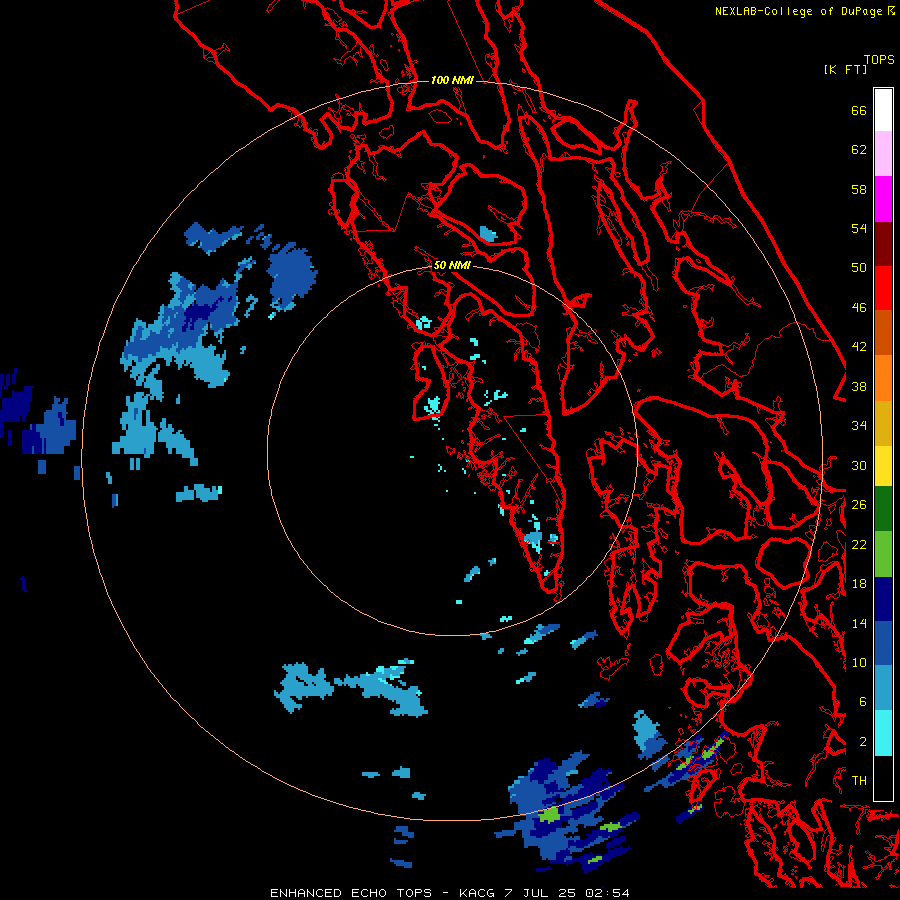
Task: Click the legend value '58'
Action: [859, 189]
